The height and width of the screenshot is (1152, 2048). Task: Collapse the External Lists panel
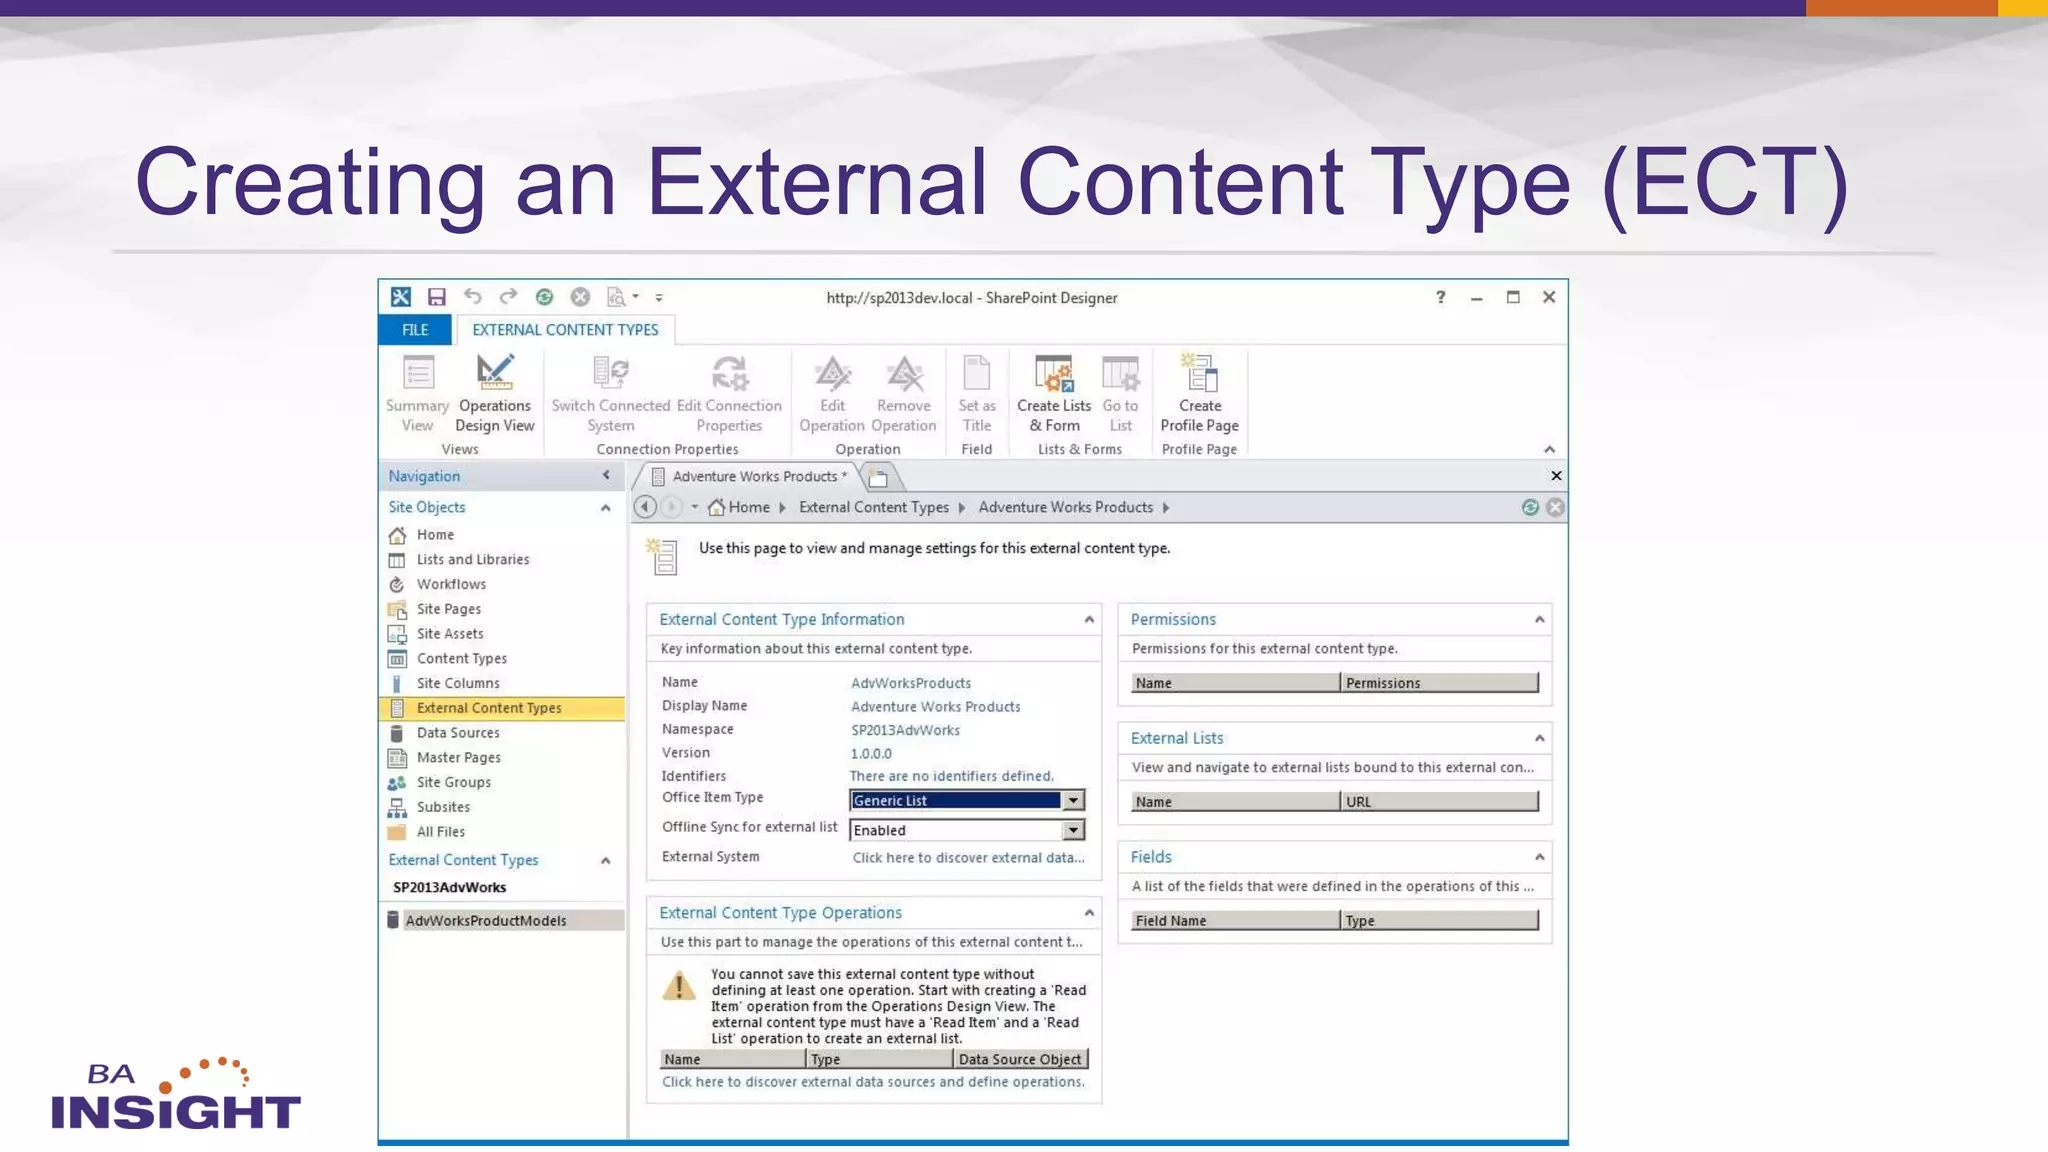[1540, 739]
